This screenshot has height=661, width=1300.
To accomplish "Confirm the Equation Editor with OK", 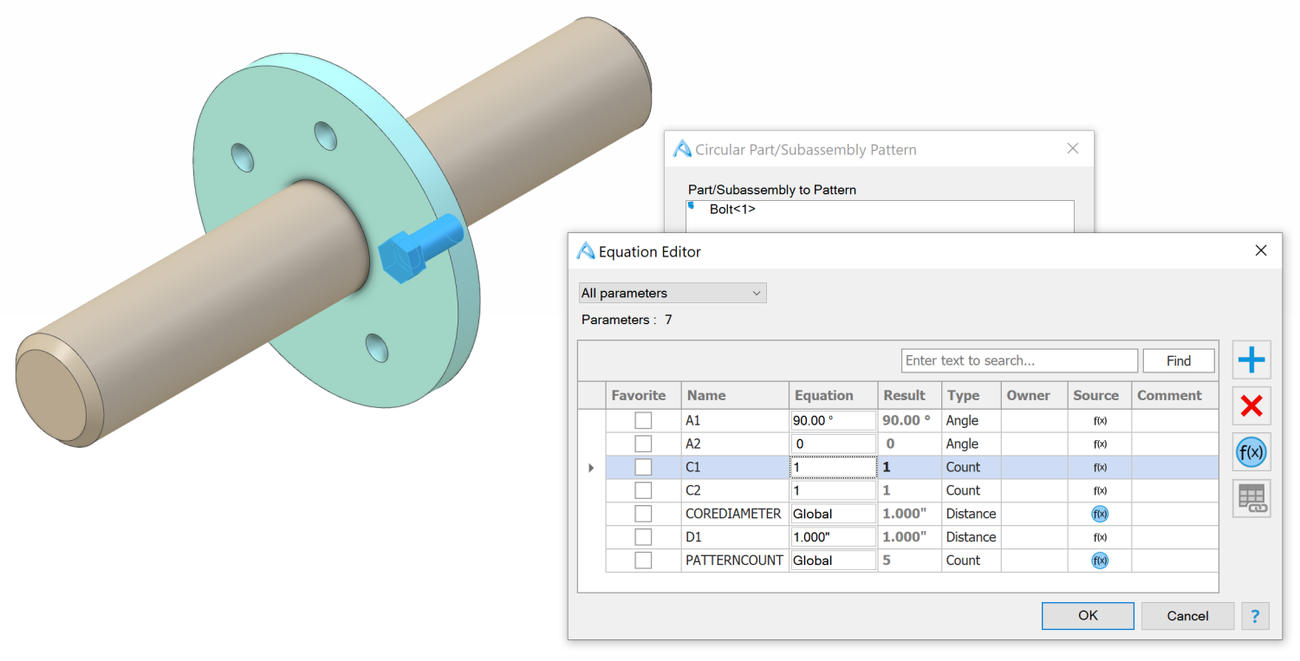I will (1088, 616).
